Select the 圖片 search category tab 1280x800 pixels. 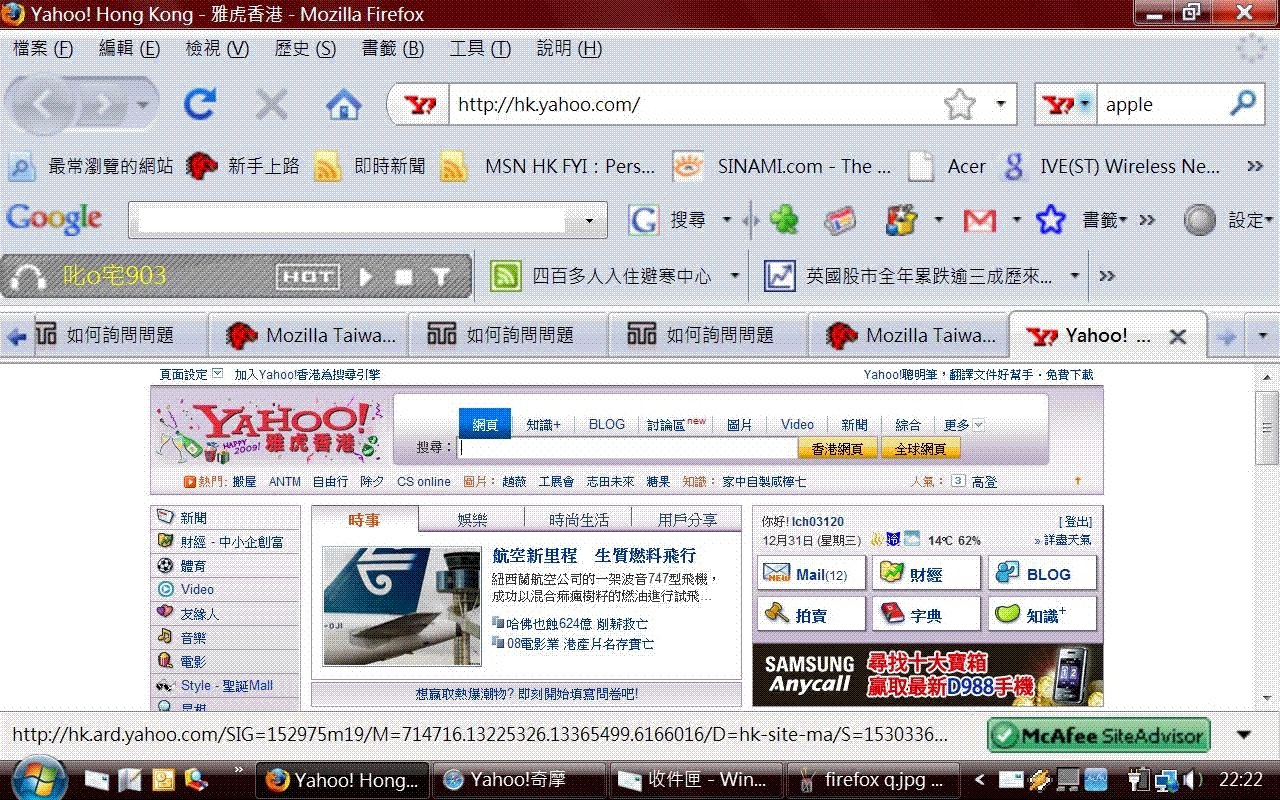(x=740, y=425)
